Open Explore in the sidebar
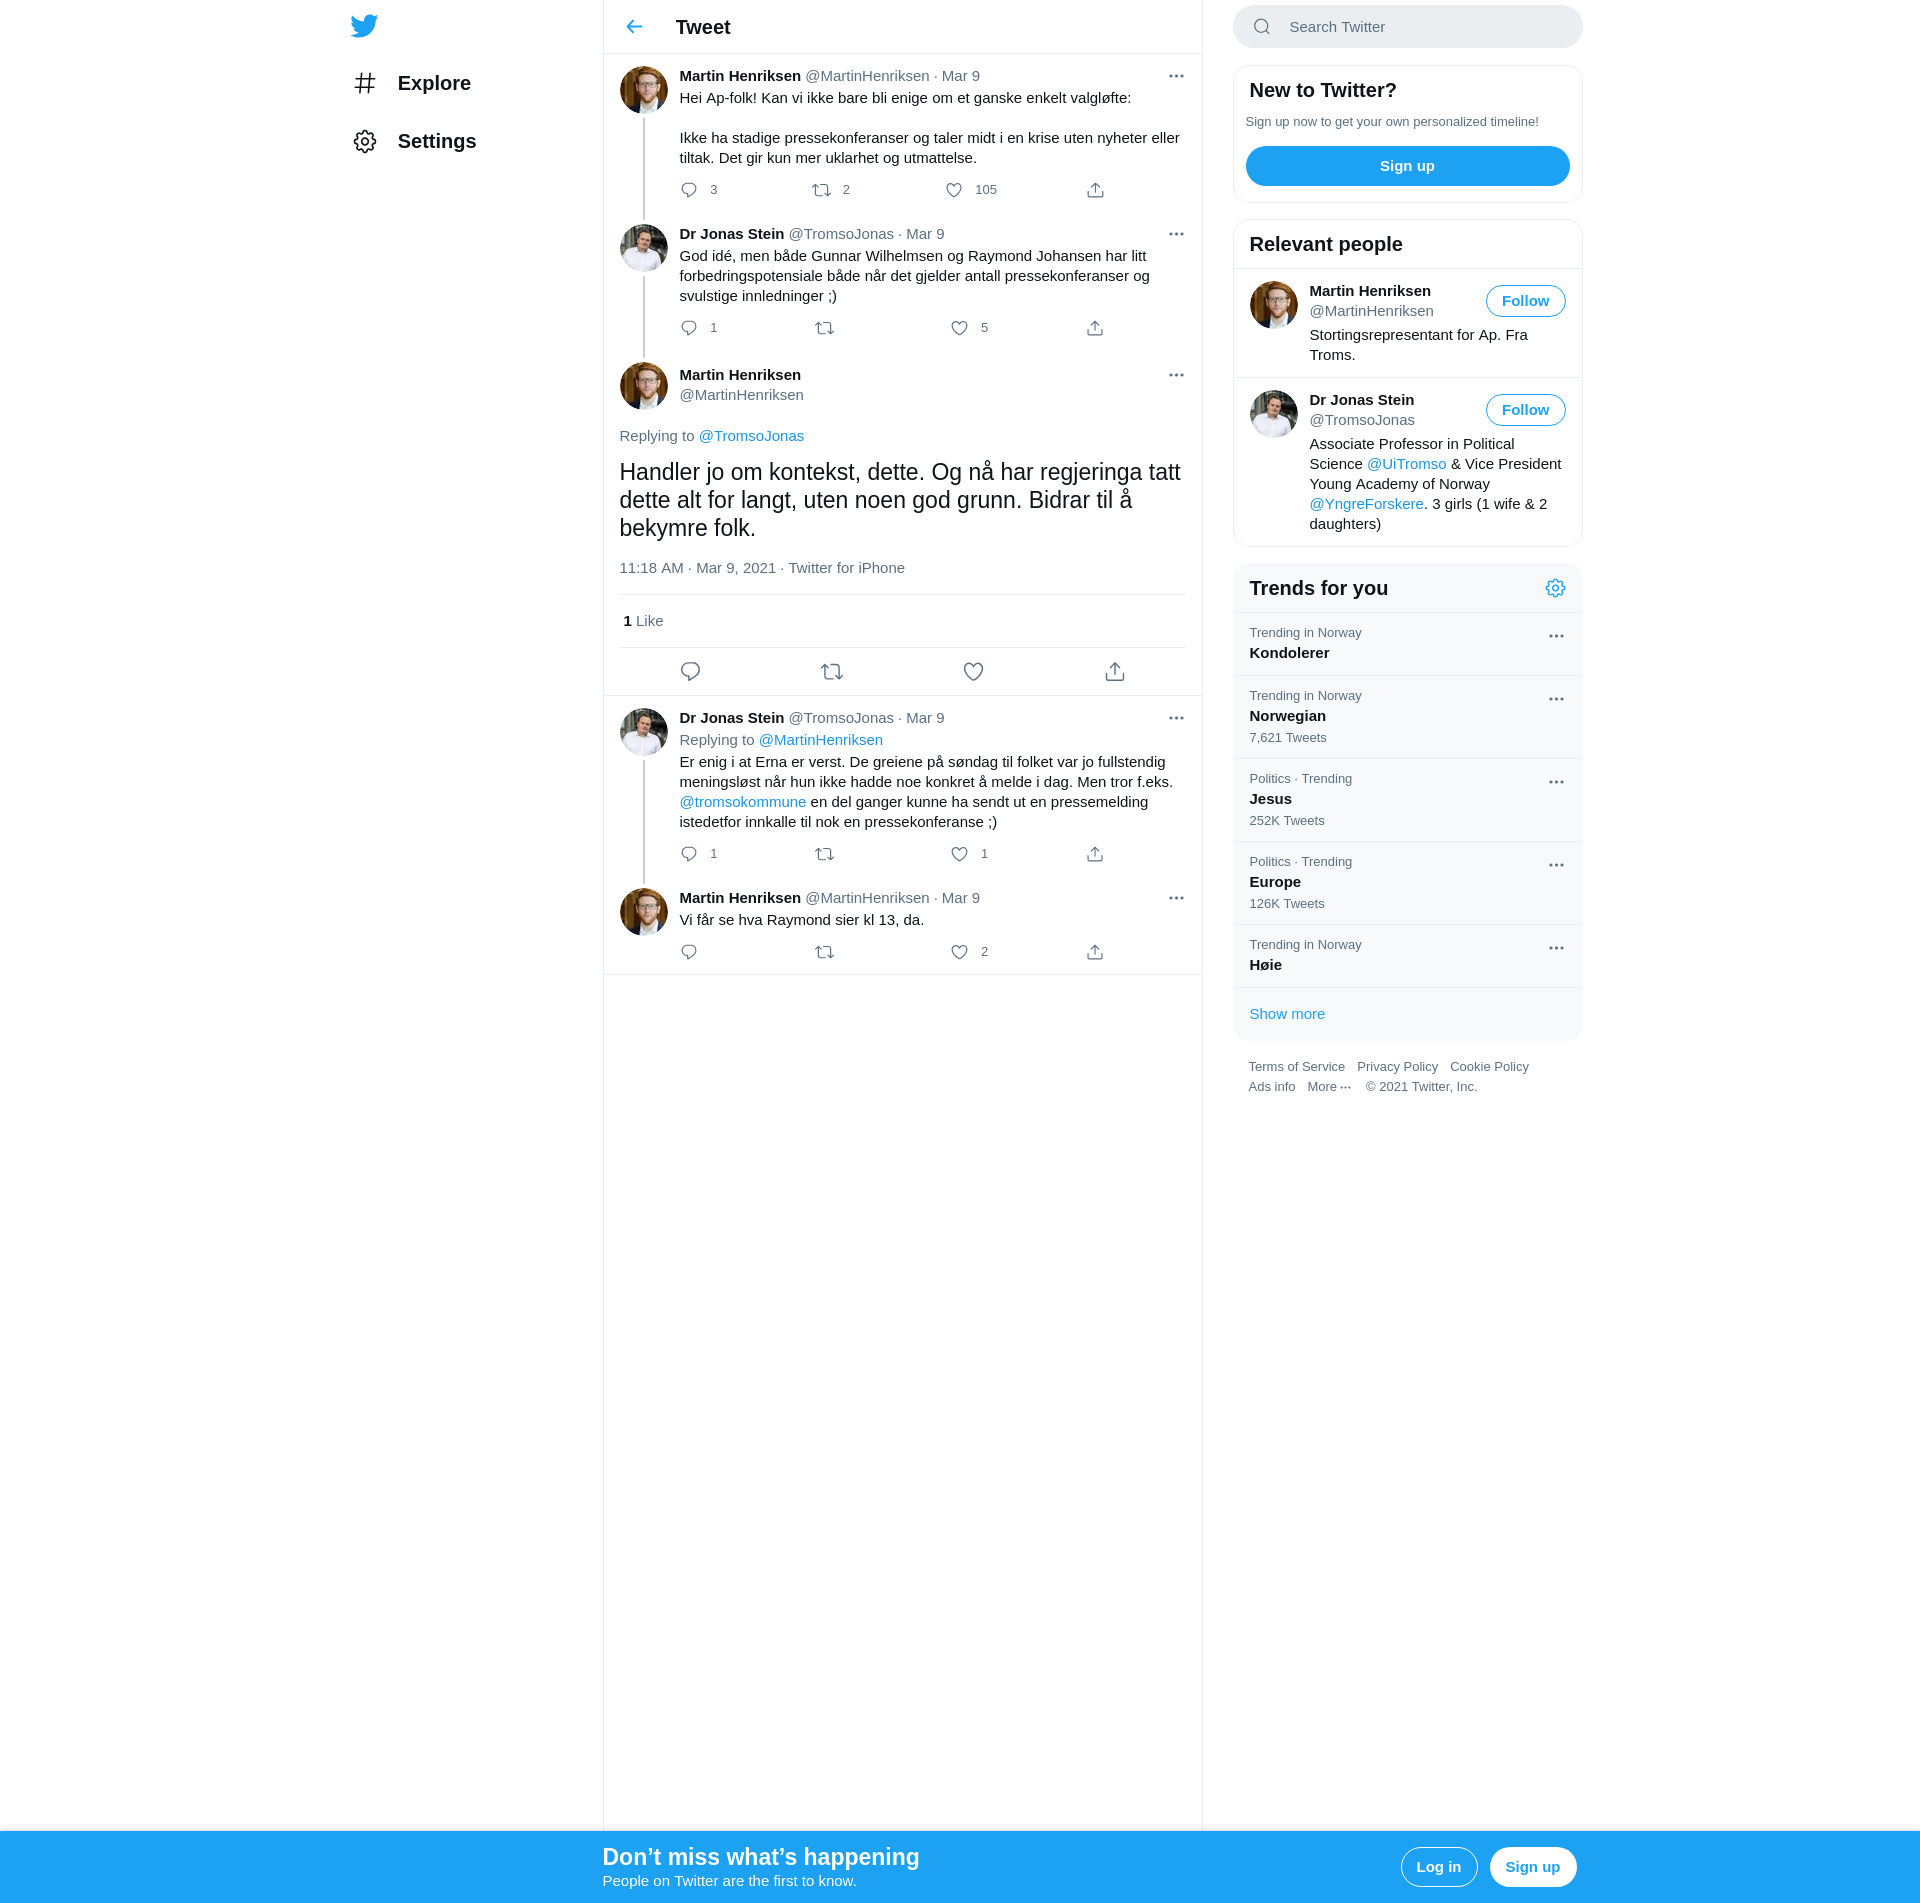 [412, 83]
